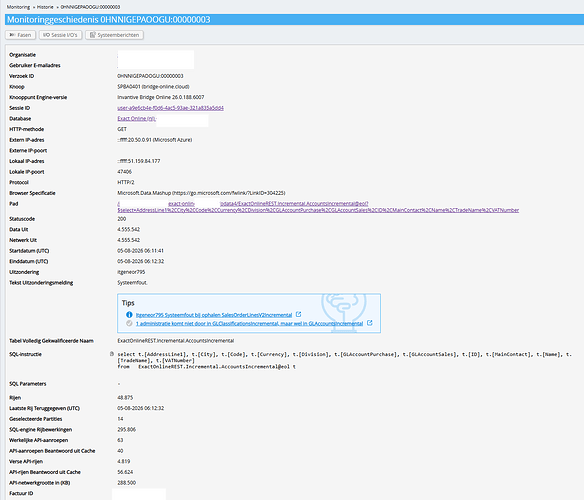
Task: Click the Fasen forward-arrows icon
Action: click(x=12, y=35)
